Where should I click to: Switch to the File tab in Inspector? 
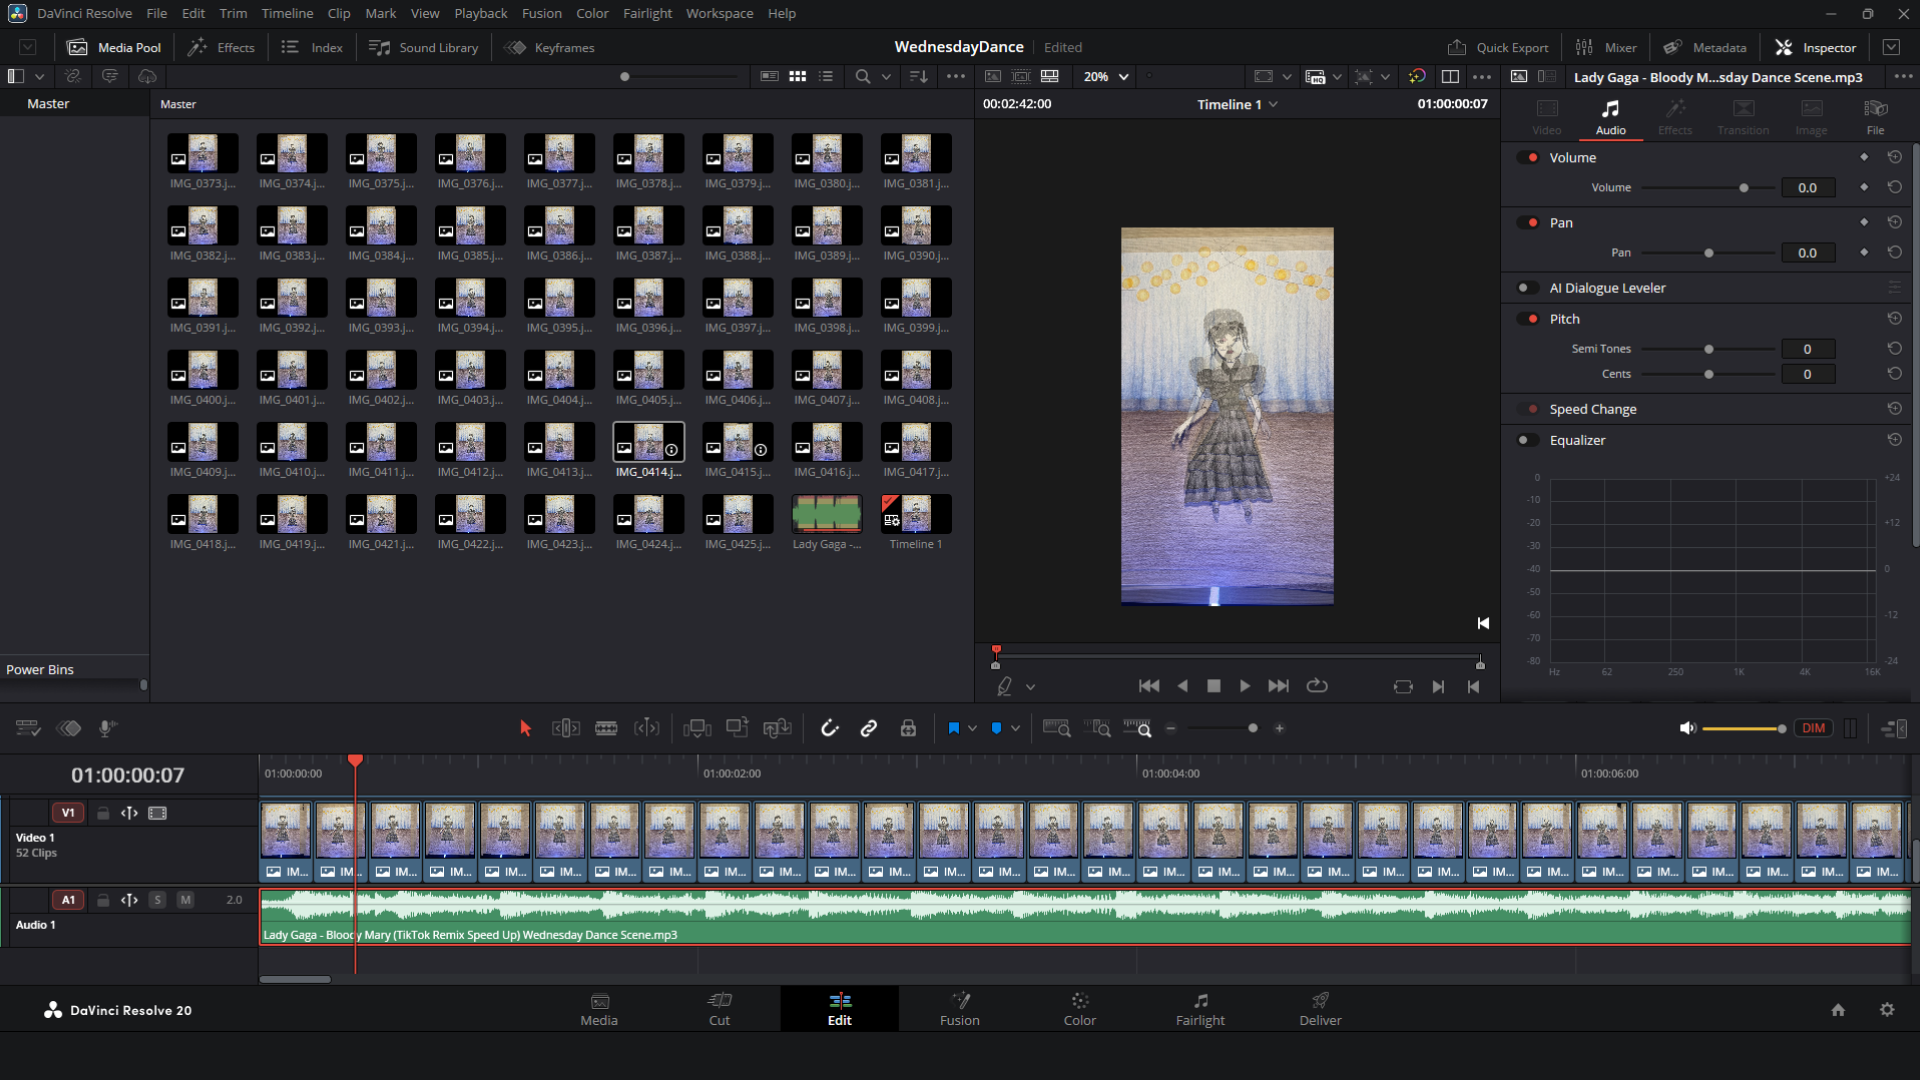[1875, 117]
